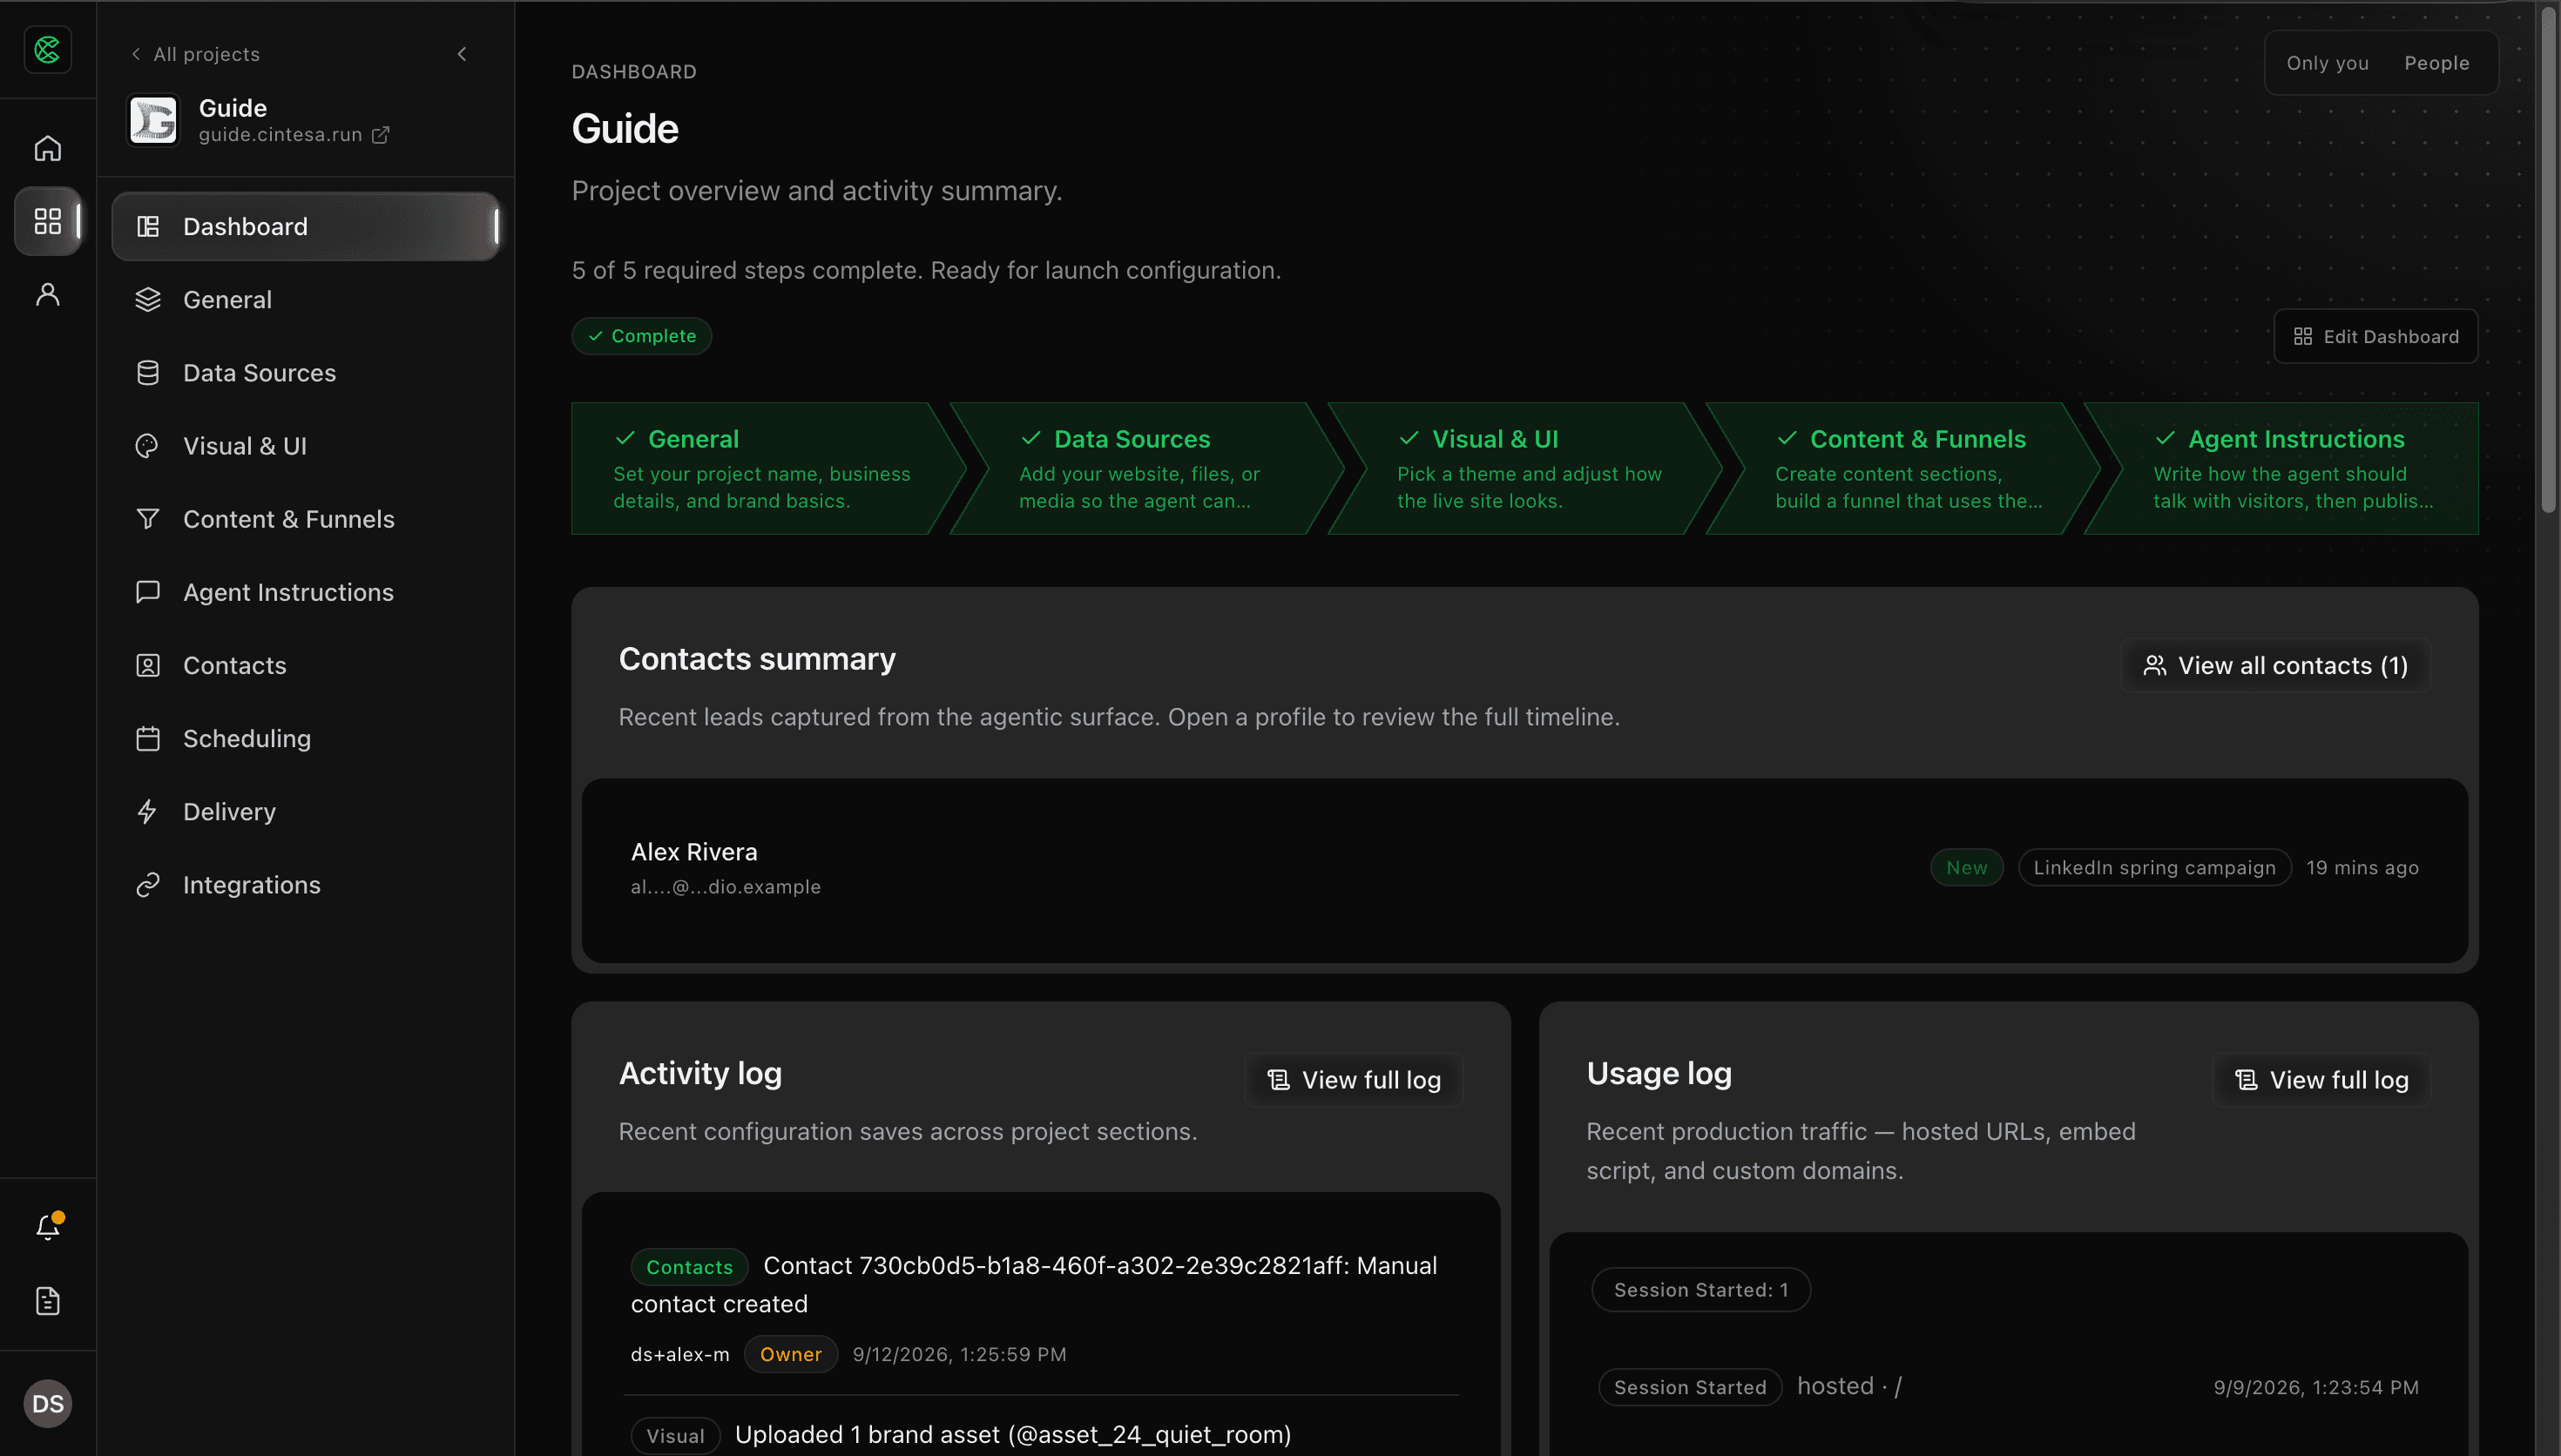Select People visibility option
This screenshot has width=2561, height=1456.
[x=2437, y=63]
